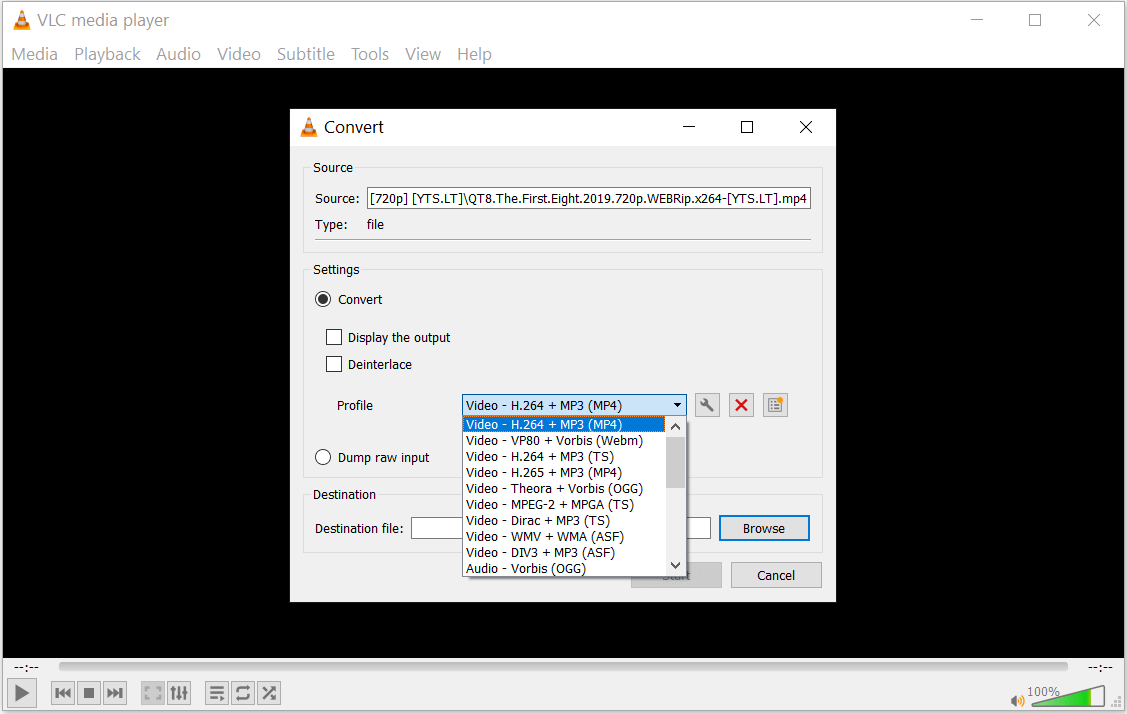Choose Video - MPEG-2 + MPGA (TS)
1127x714 pixels.
[564, 505]
